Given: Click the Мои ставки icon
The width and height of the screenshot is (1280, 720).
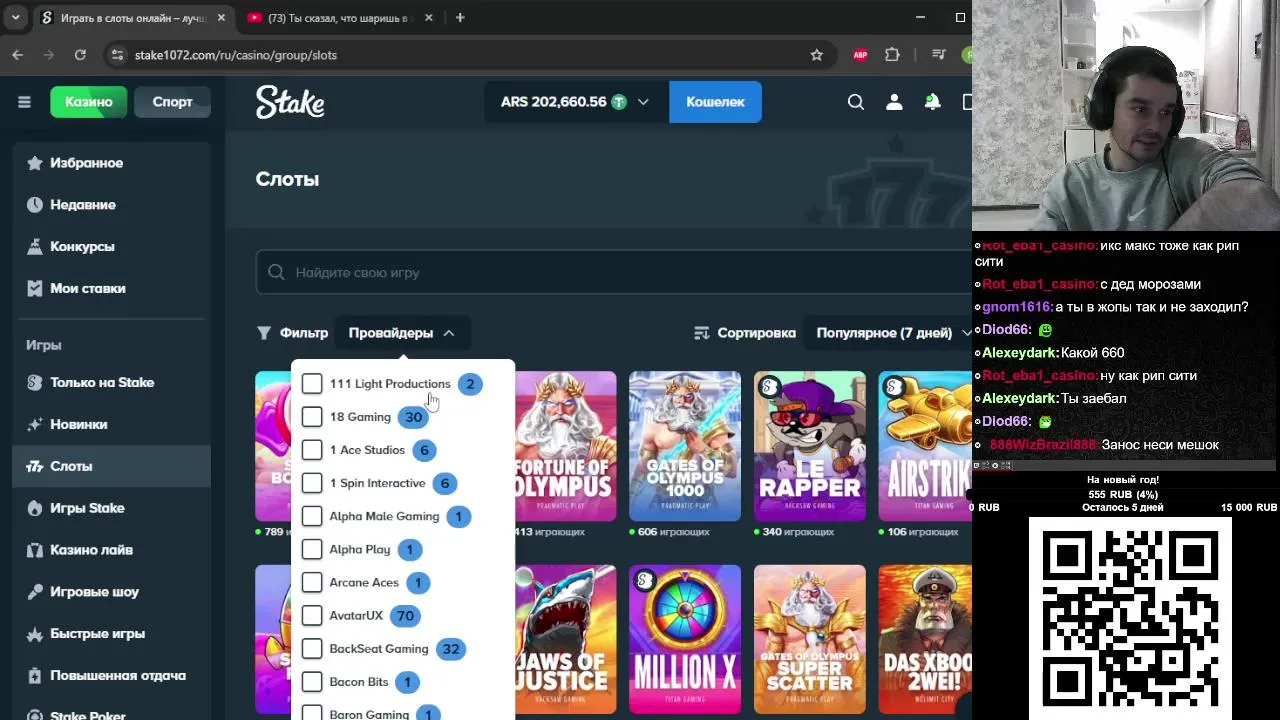Looking at the screenshot, I should pos(35,289).
